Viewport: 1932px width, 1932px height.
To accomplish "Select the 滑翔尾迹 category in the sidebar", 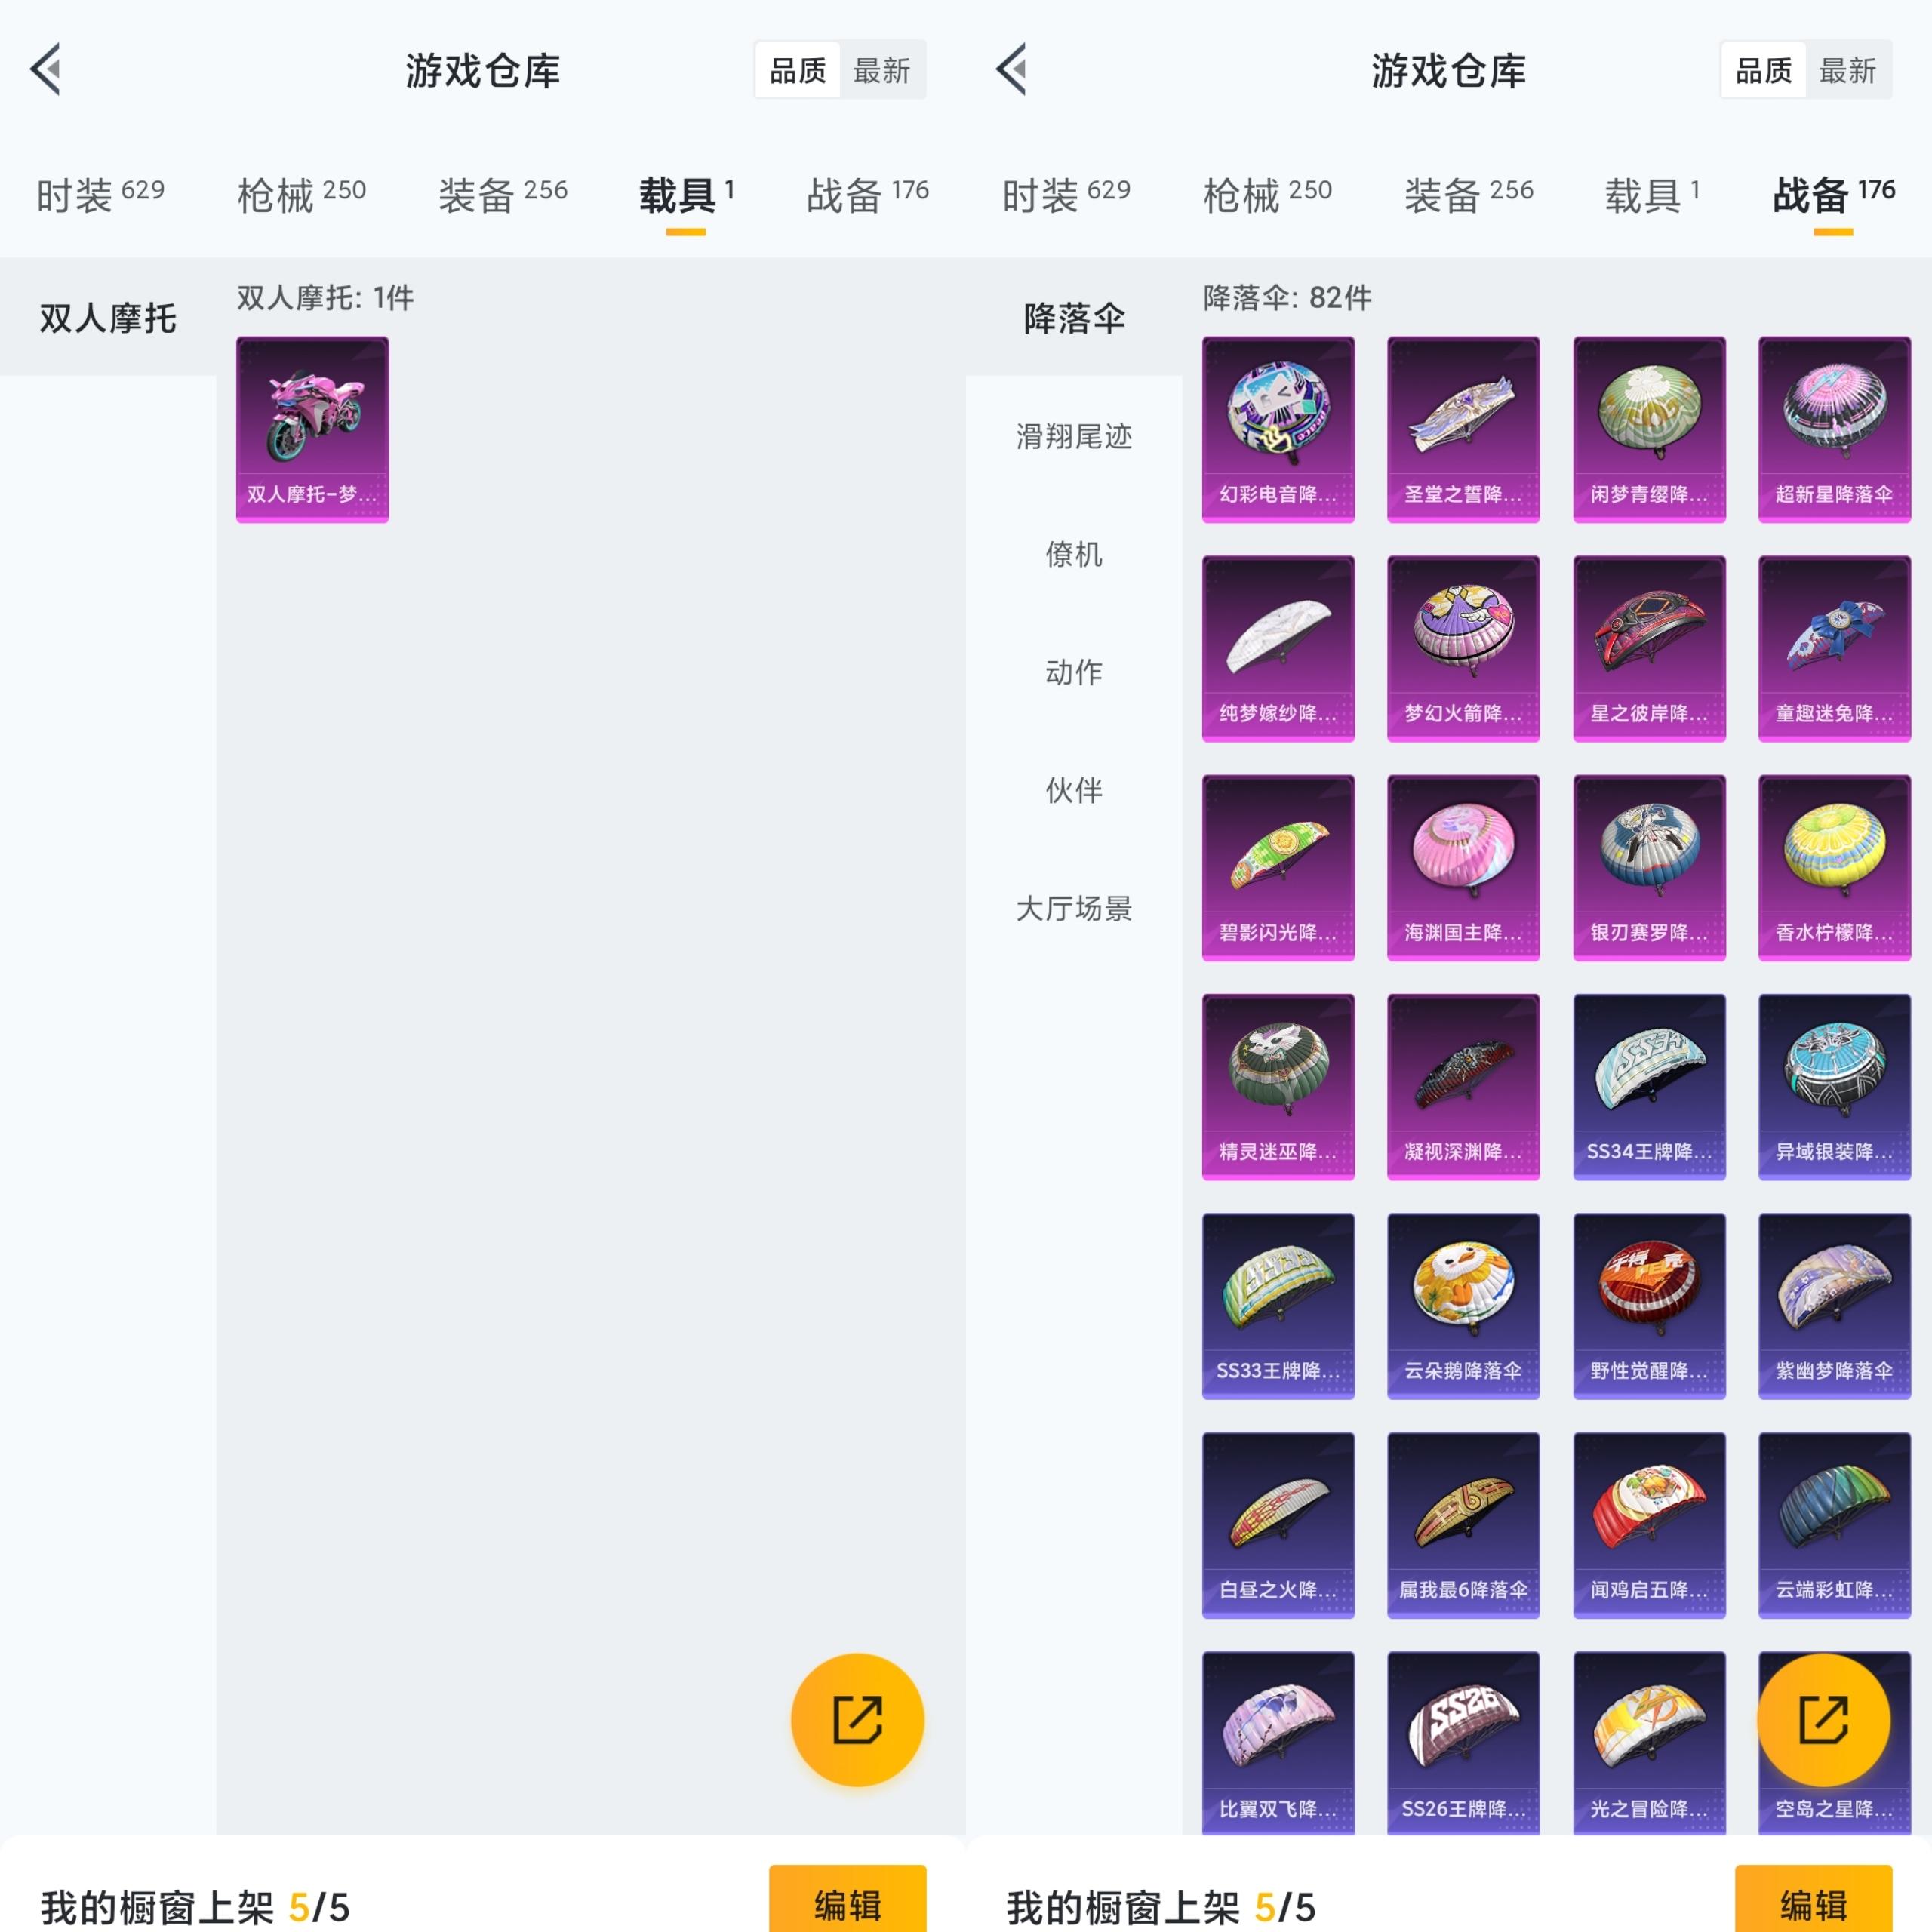I will pos(1072,437).
